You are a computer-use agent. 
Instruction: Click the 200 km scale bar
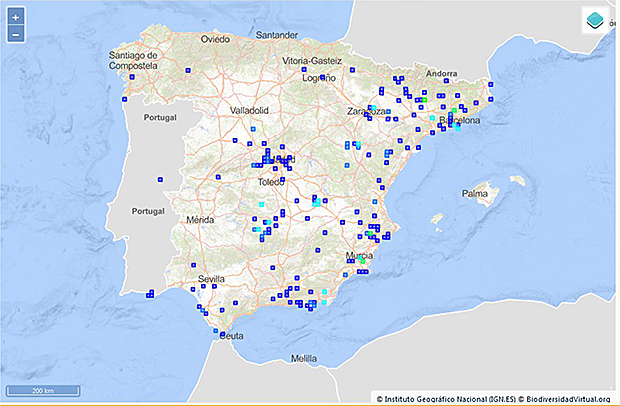coord(41,389)
